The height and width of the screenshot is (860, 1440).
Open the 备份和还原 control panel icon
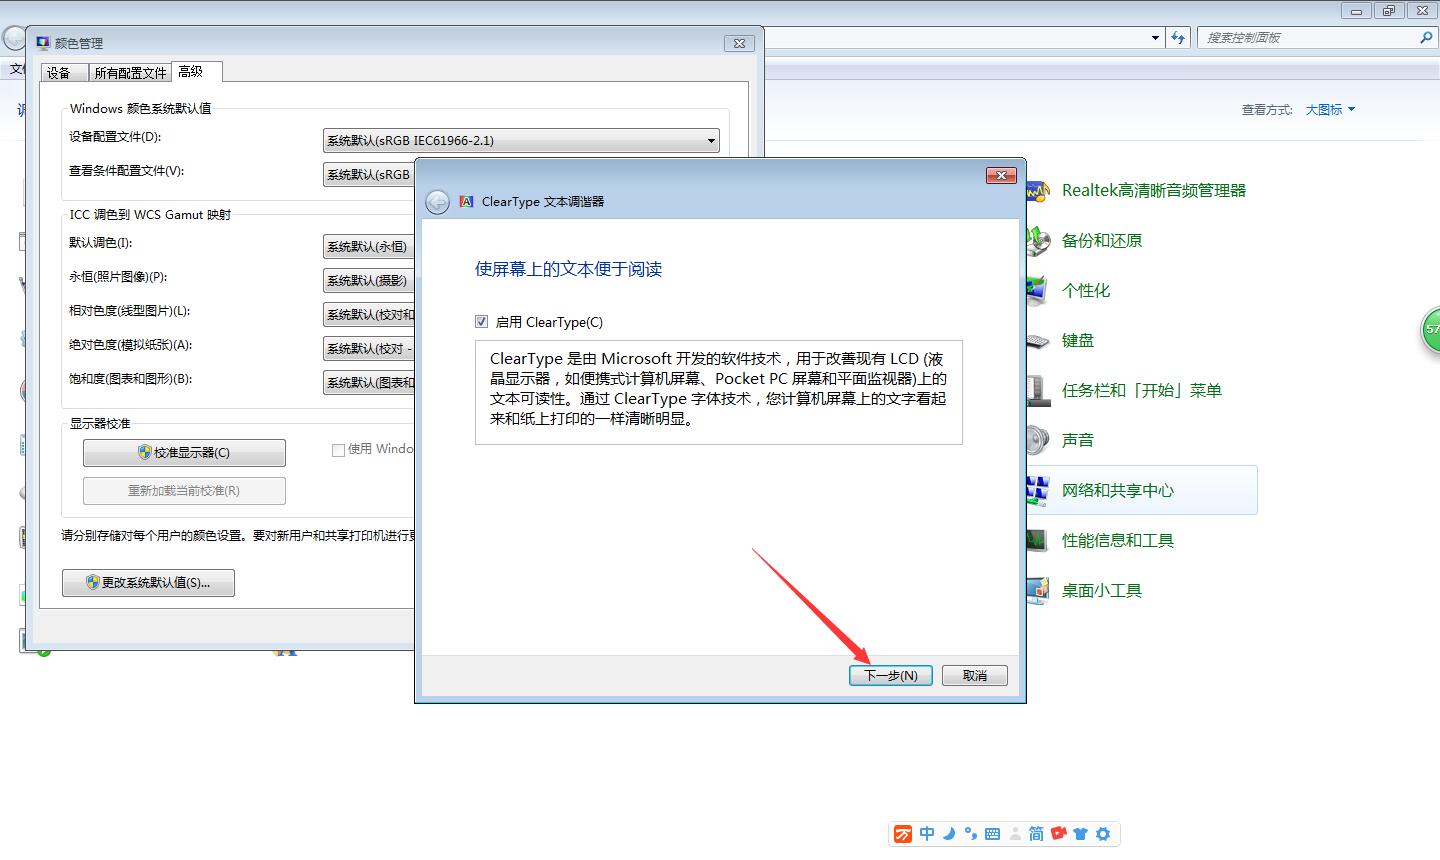1037,240
